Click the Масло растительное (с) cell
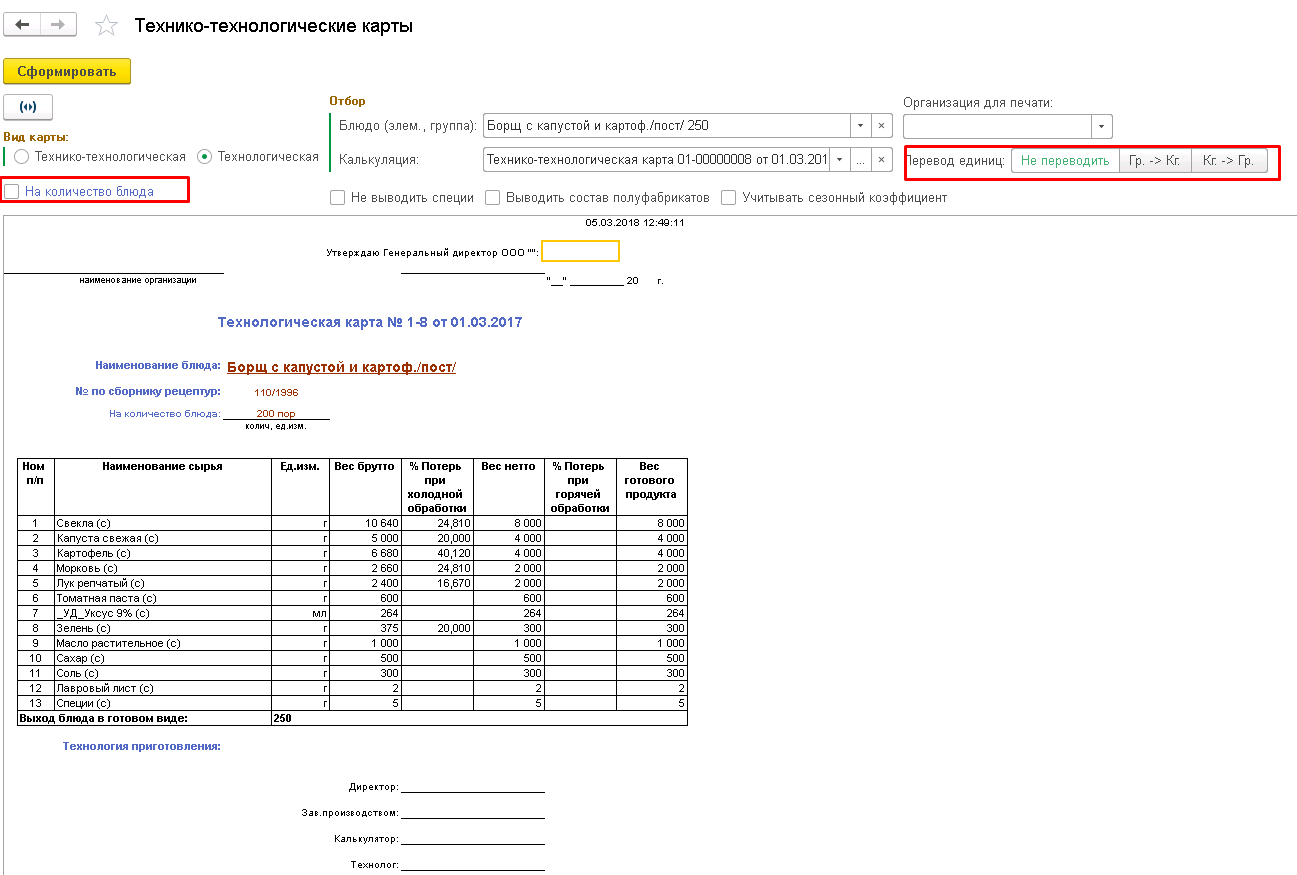1297x875 pixels. pos(163,643)
